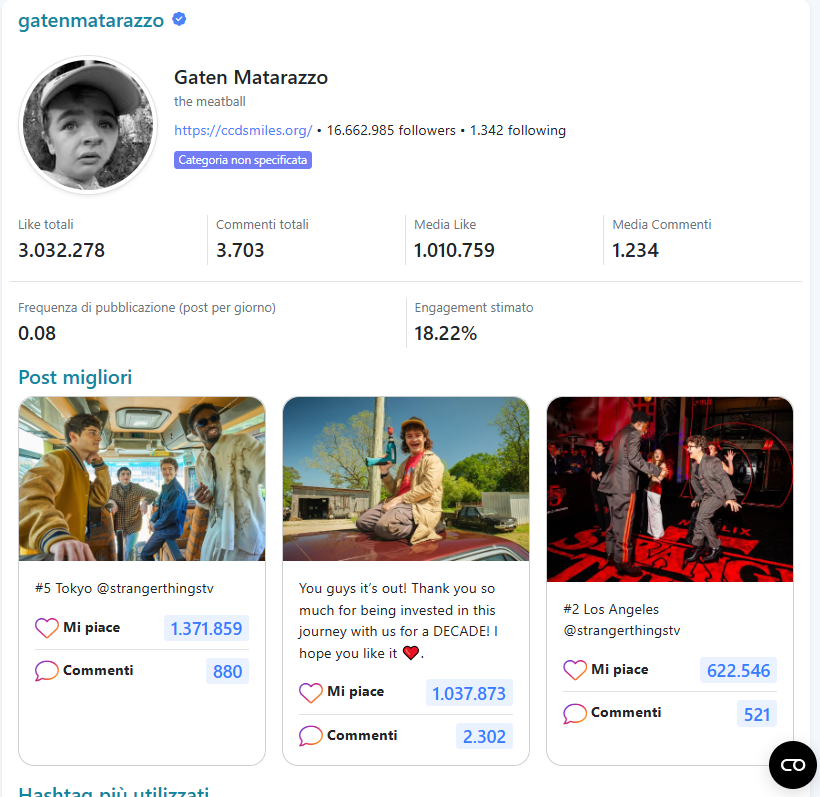Open the #5 Tokyo post image
The height and width of the screenshot is (797, 820).
click(x=142, y=478)
